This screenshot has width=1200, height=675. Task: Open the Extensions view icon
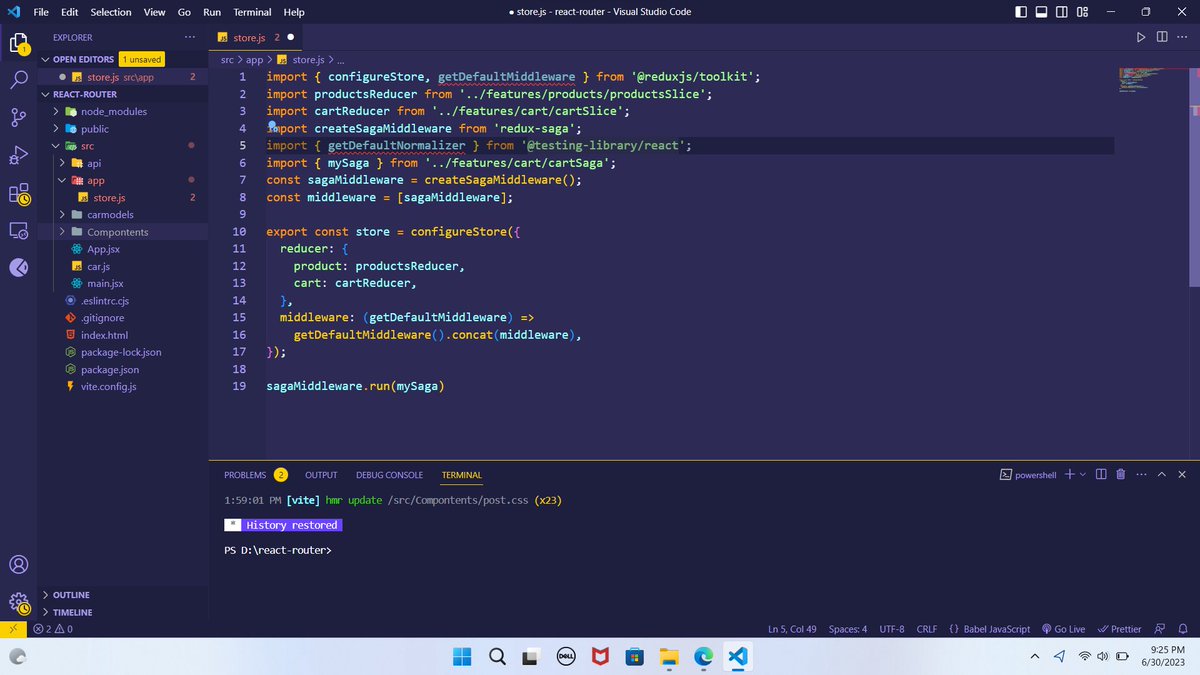pyautogui.click(x=18, y=193)
